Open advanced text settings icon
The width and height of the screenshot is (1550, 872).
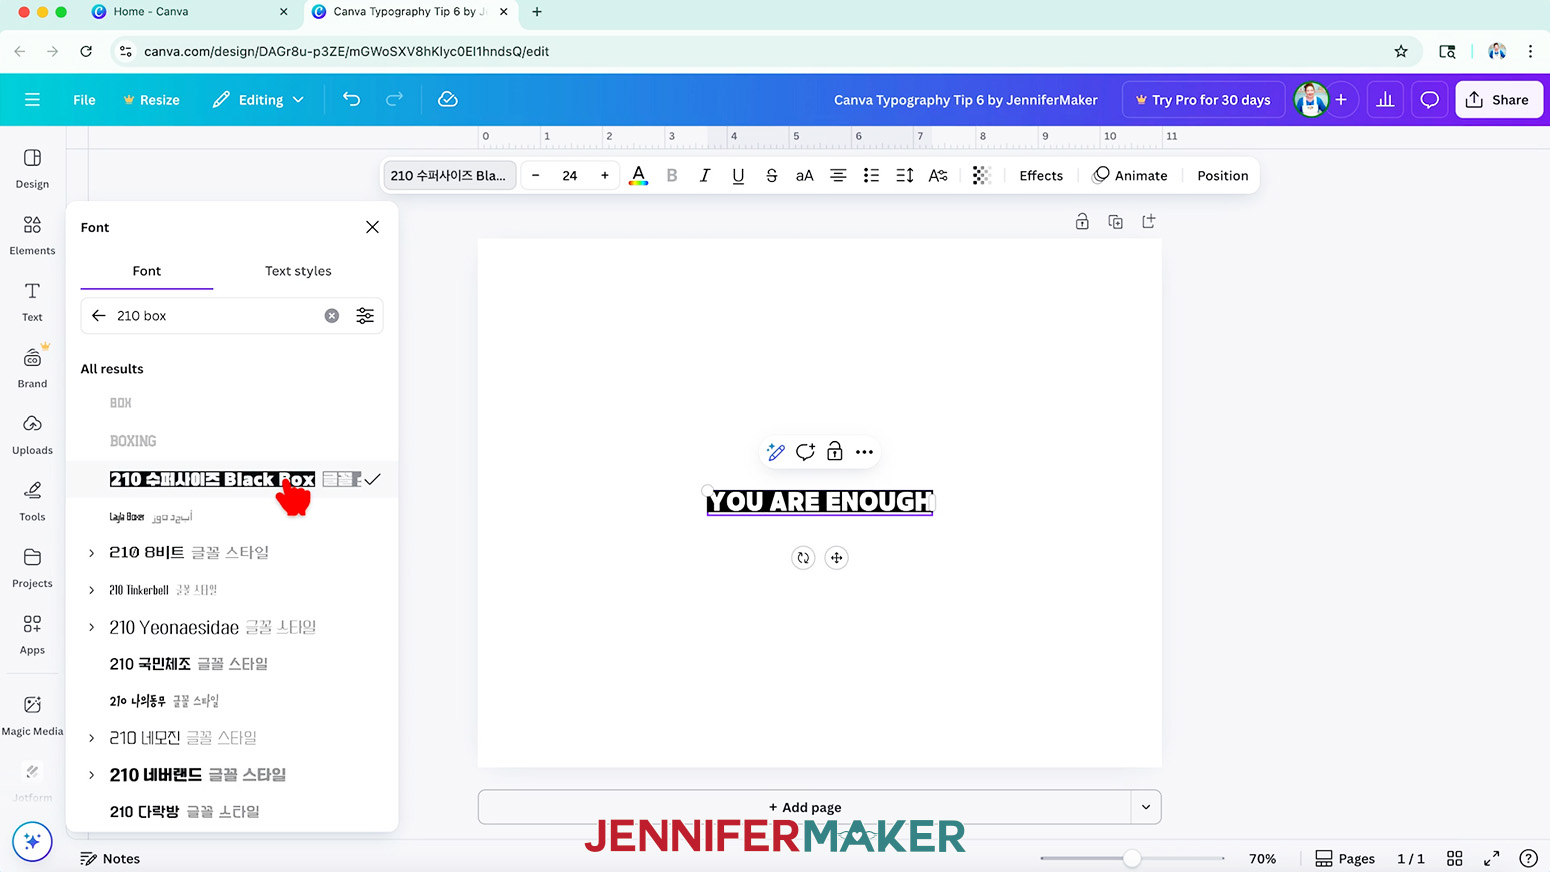[938, 175]
